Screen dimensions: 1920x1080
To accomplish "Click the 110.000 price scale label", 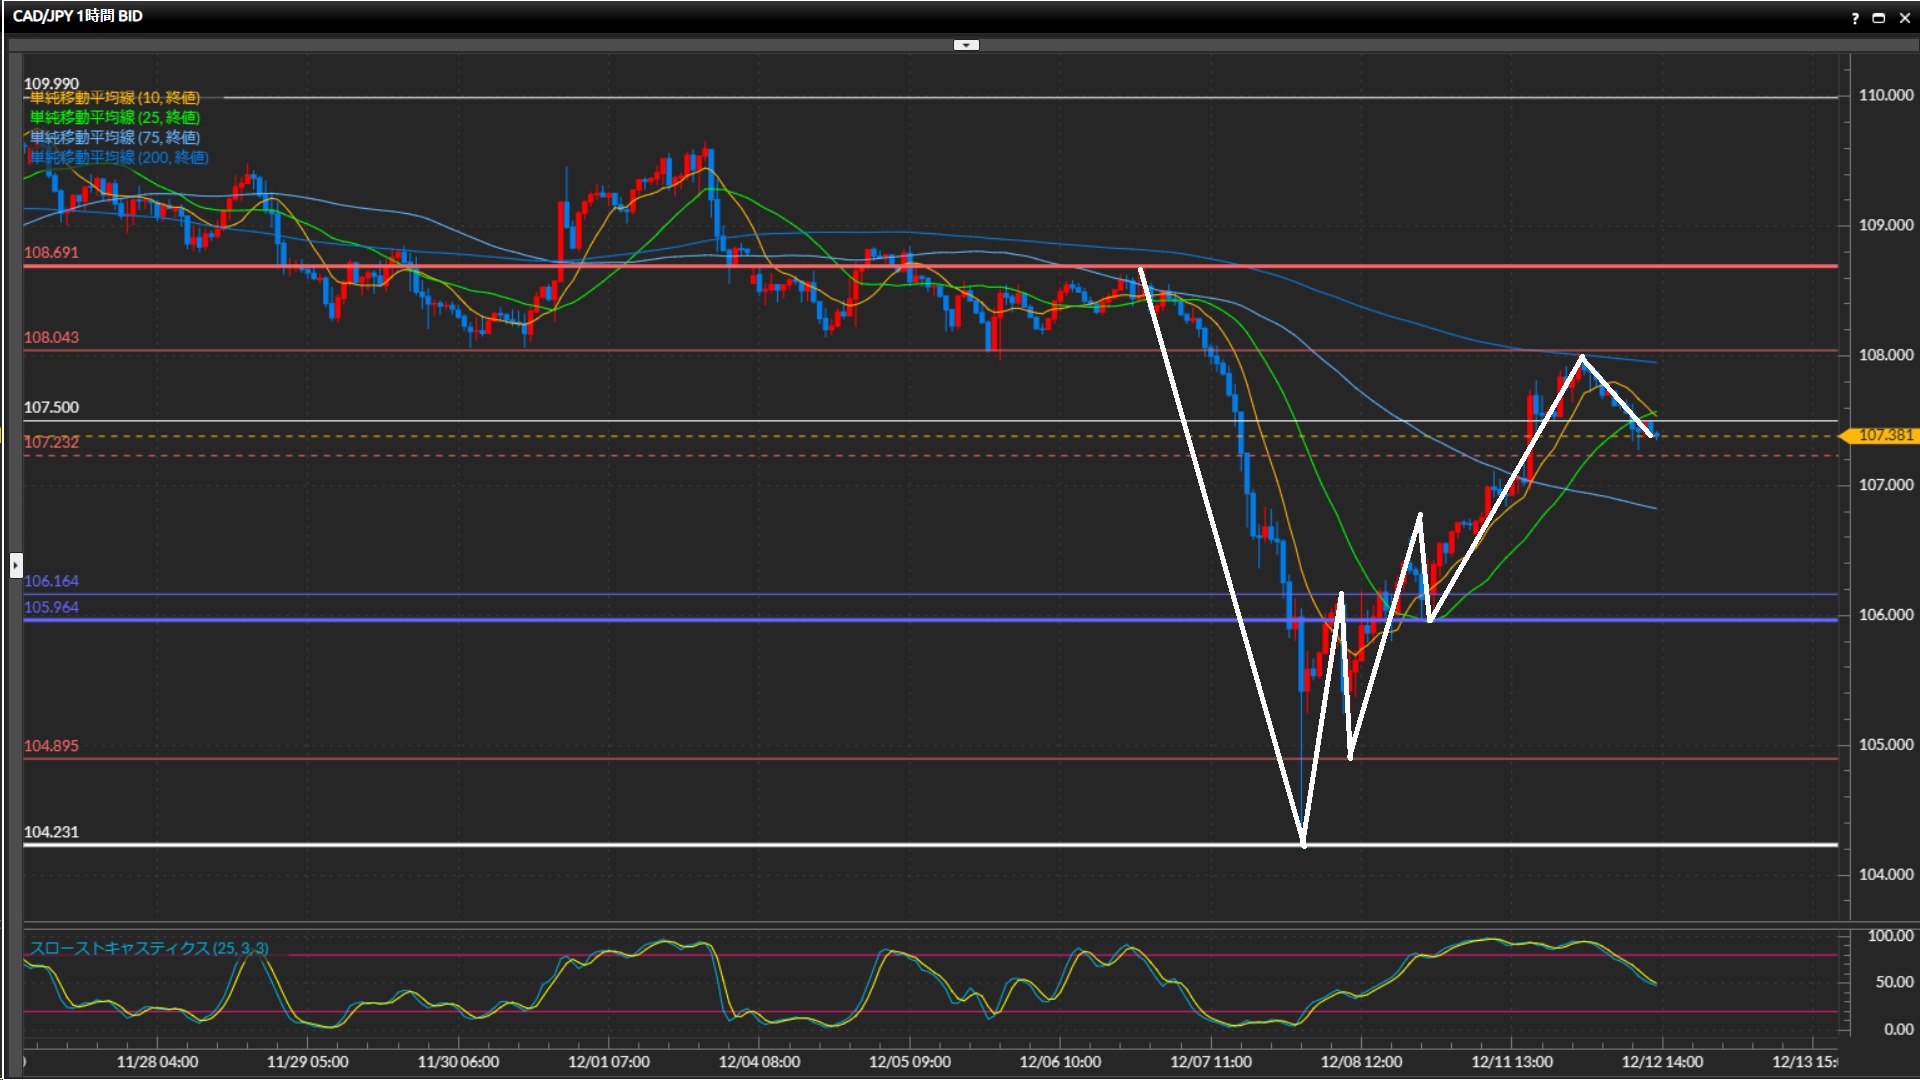I will (x=1885, y=96).
